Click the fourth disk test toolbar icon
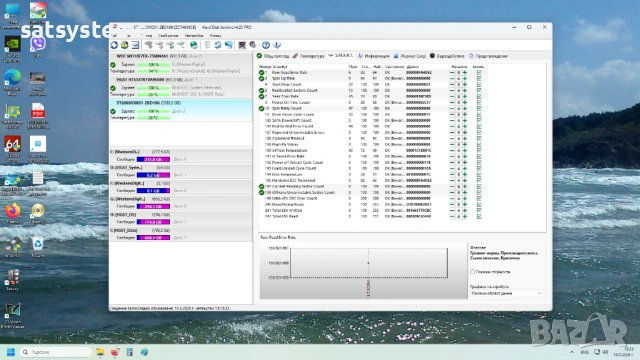 [181, 45]
